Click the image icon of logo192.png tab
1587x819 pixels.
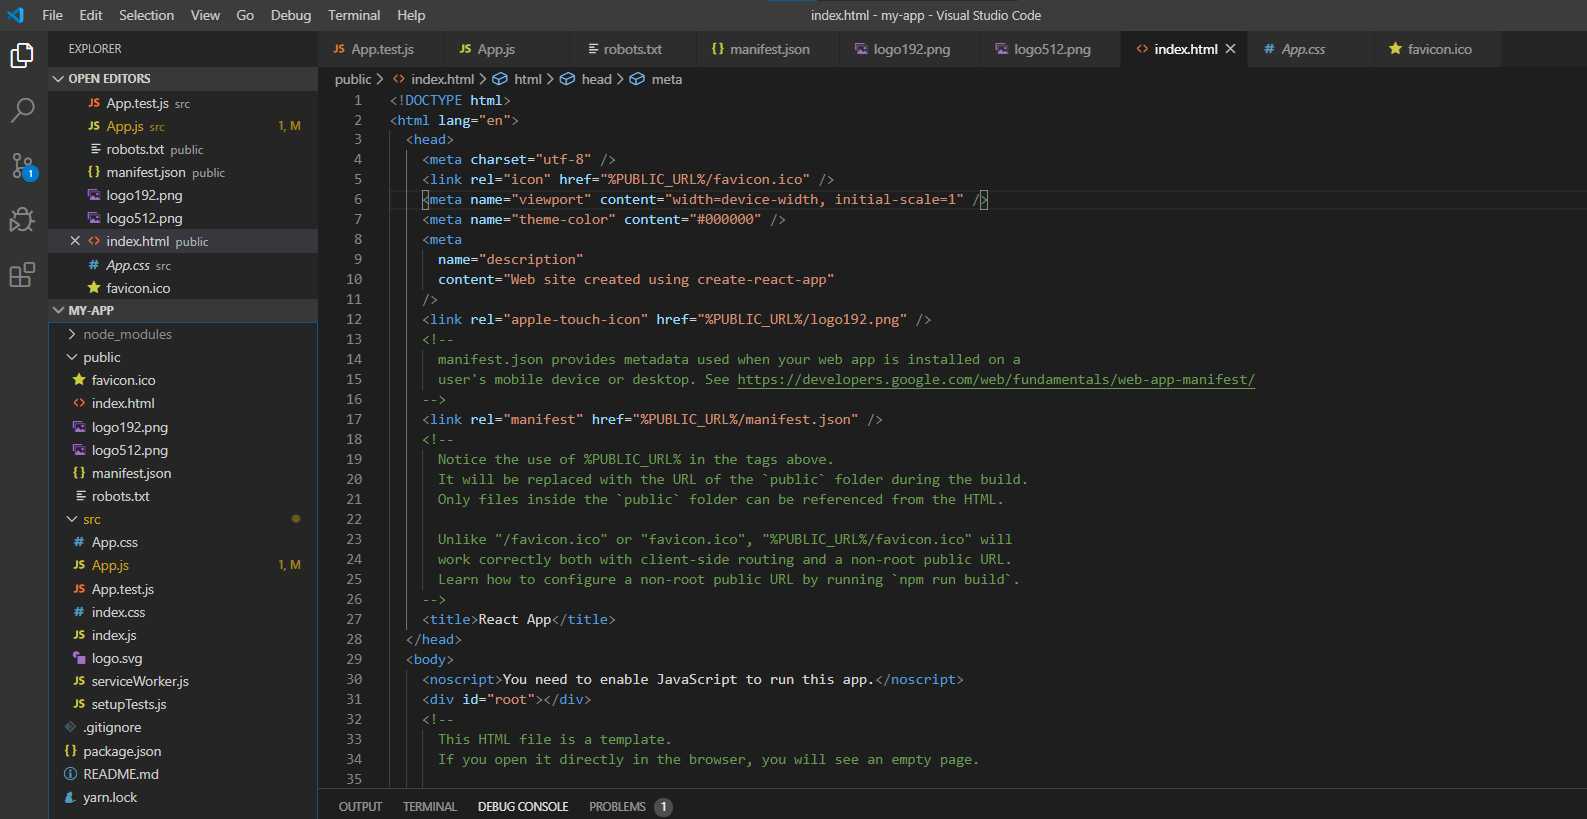tap(861, 49)
